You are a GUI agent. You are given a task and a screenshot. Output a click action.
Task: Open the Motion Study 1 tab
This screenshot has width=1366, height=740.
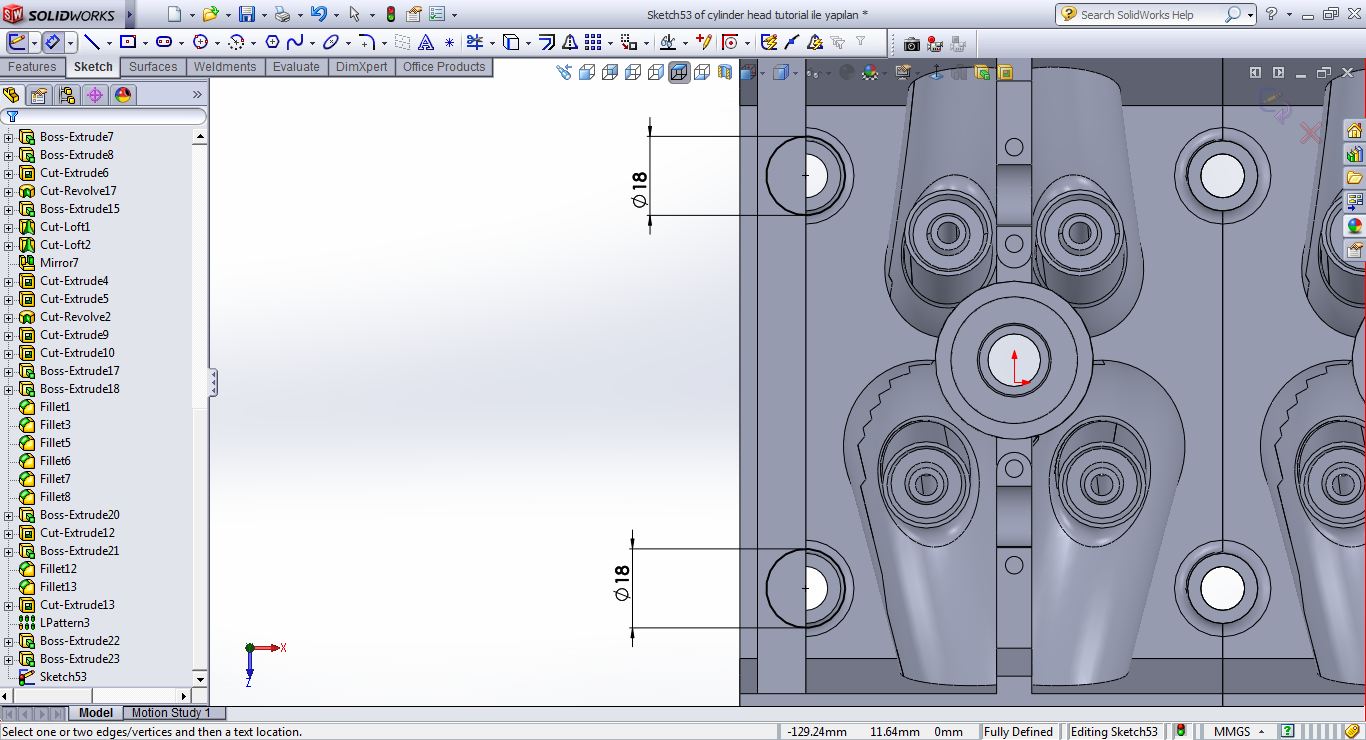(x=171, y=713)
